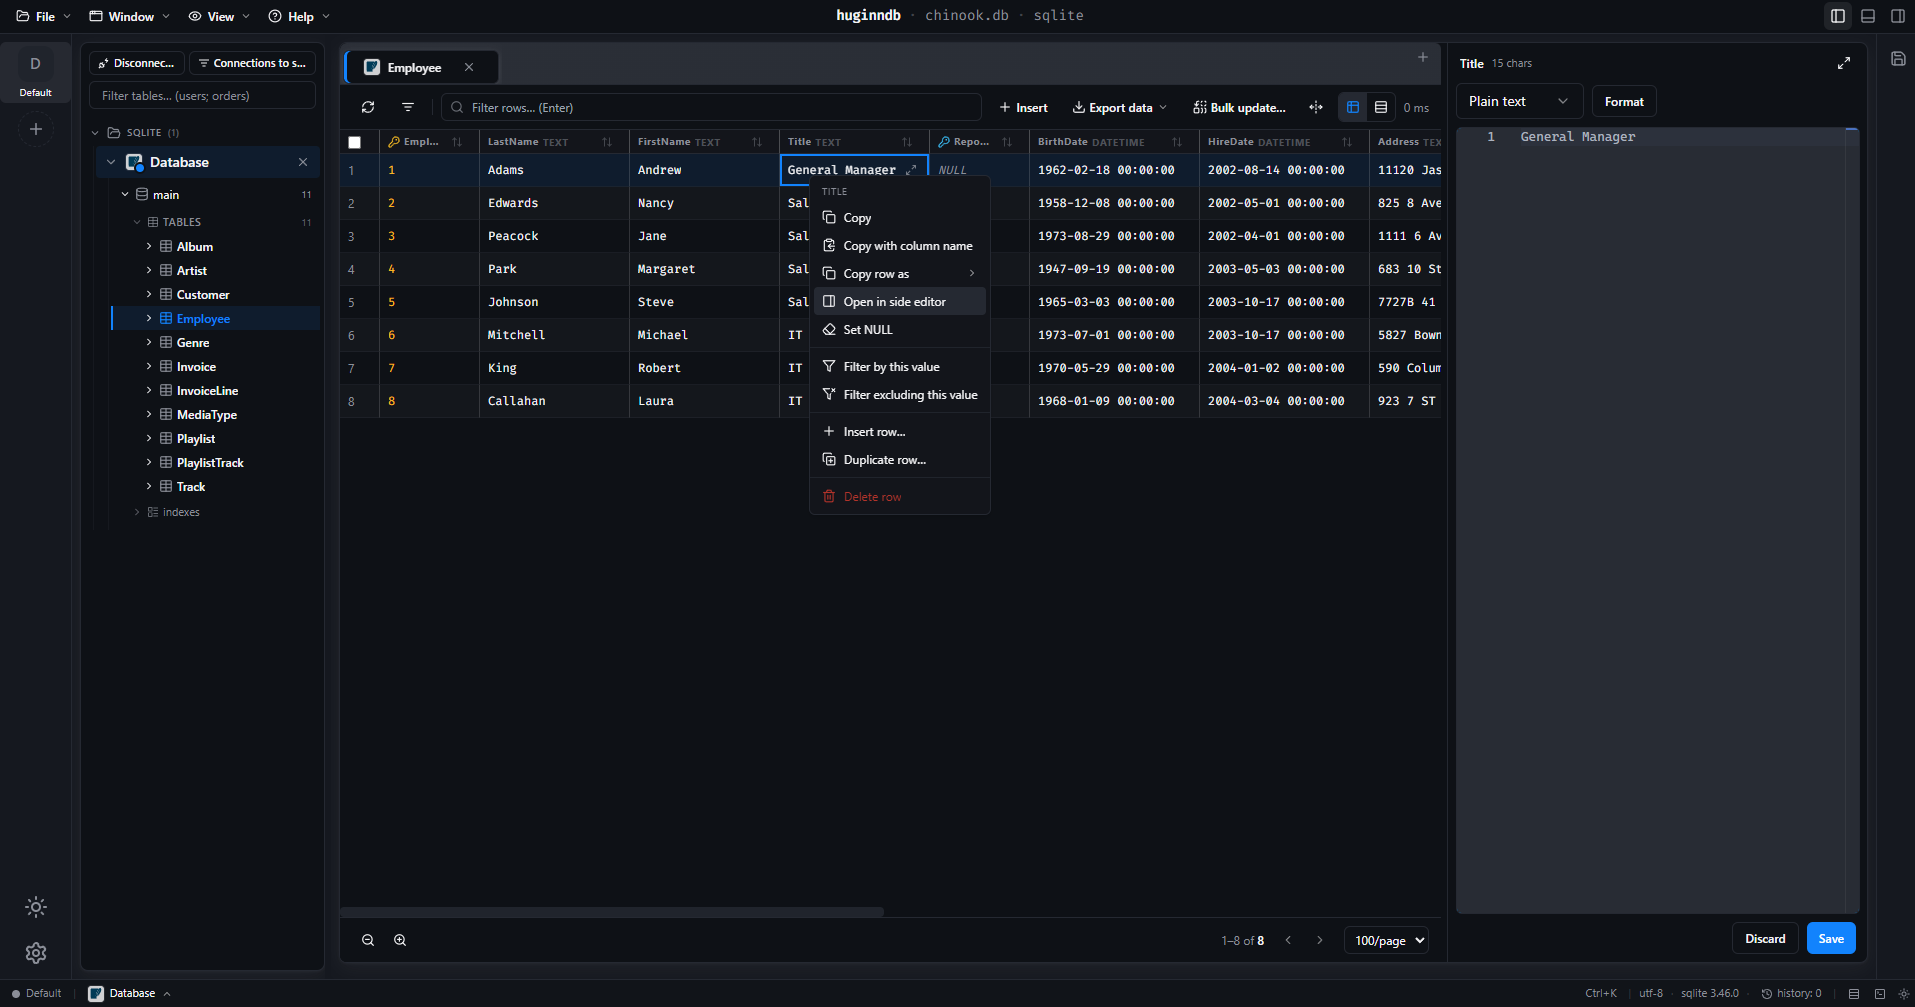Click the horizontal table scrollbar
The width and height of the screenshot is (1915, 1007).
coord(612,912)
